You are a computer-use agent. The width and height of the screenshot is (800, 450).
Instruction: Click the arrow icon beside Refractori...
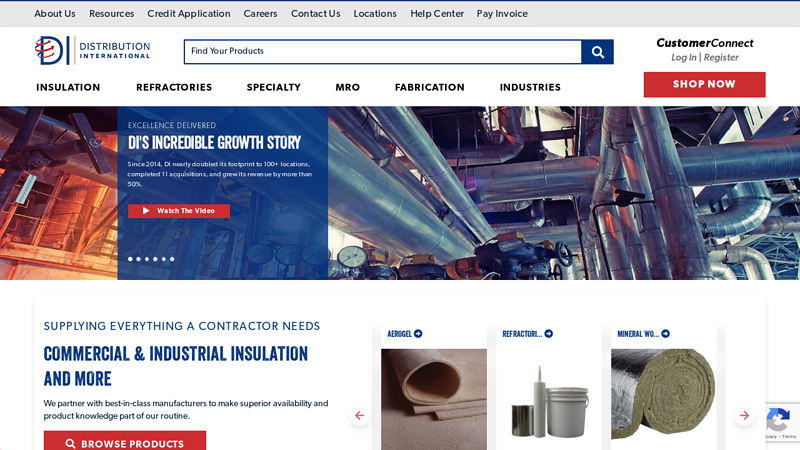tap(549, 334)
